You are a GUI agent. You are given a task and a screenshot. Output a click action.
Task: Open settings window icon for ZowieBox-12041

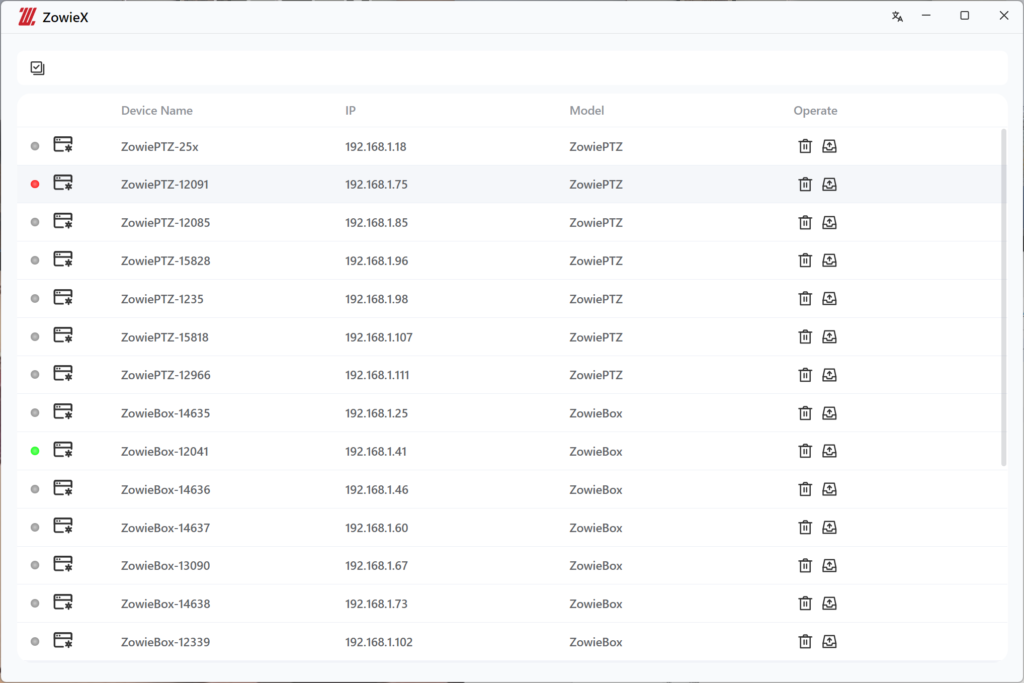[x=63, y=451]
